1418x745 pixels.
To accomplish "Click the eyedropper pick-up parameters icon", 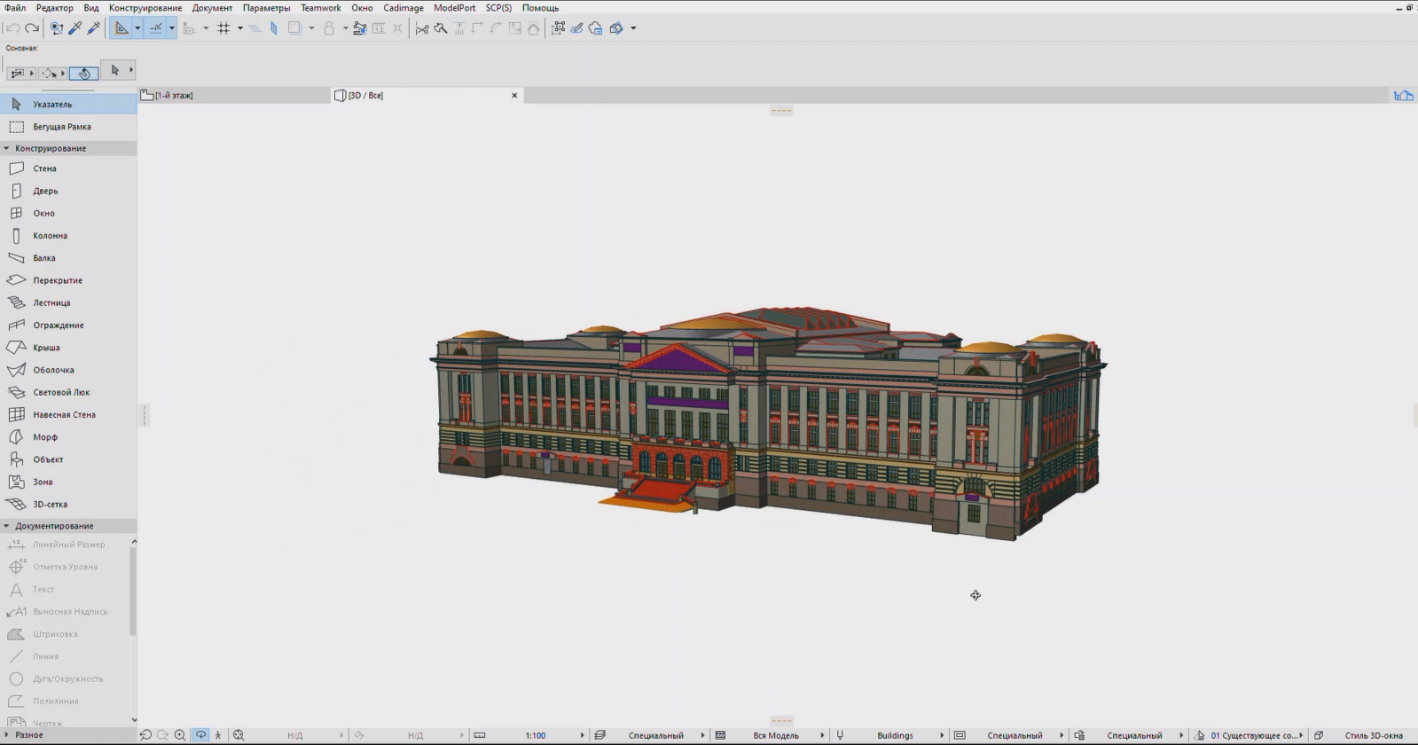I will coord(75,29).
